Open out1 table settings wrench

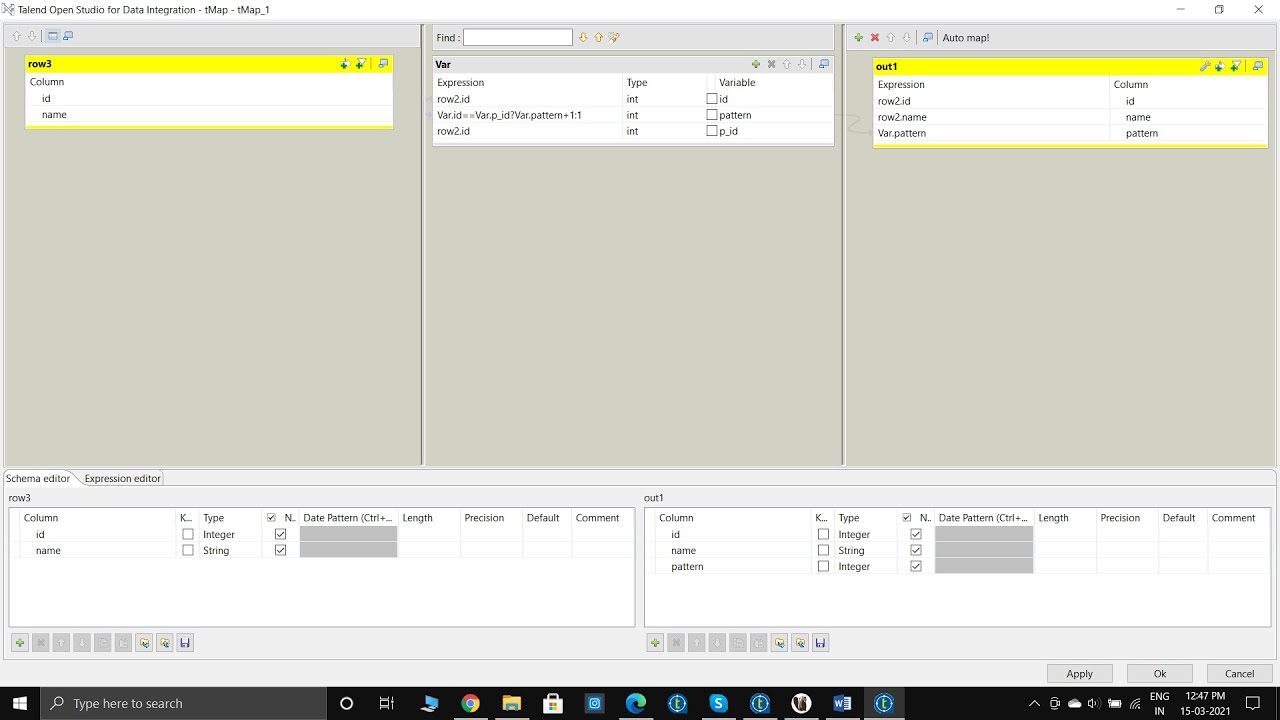coord(1205,67)
